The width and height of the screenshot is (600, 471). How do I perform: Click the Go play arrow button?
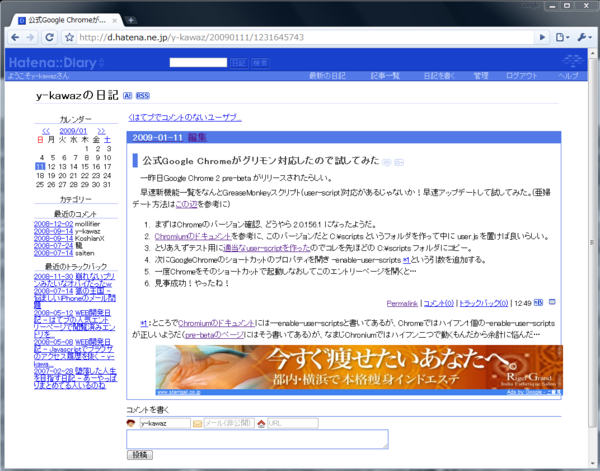tap(542, 37)
